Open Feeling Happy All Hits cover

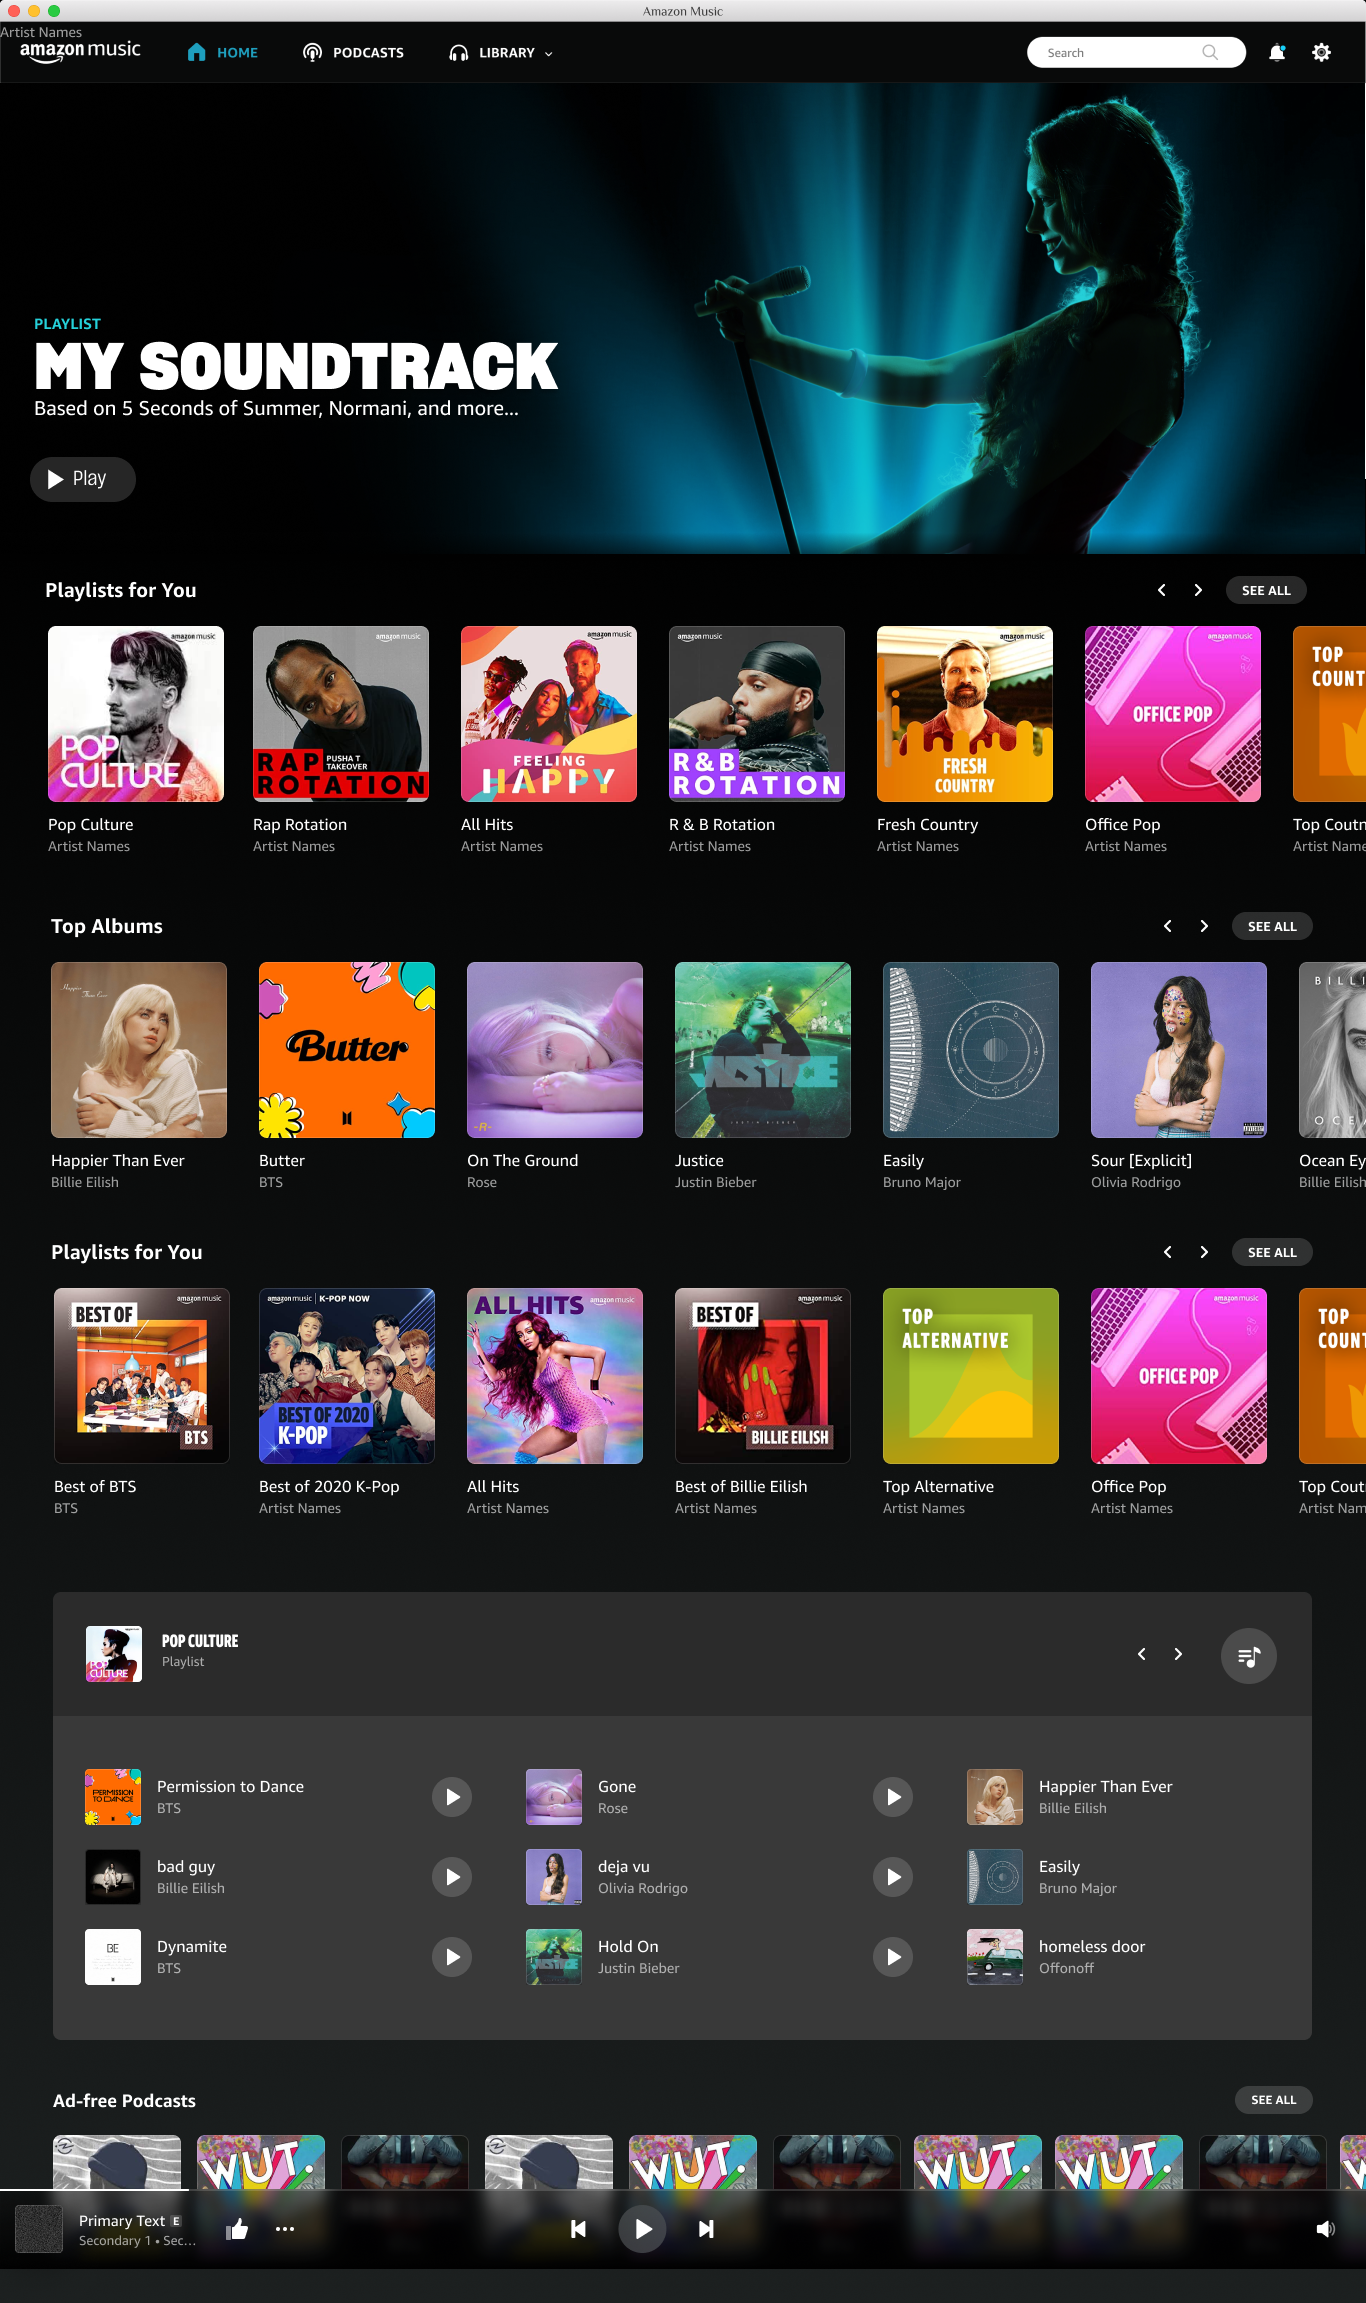[549, 714]
